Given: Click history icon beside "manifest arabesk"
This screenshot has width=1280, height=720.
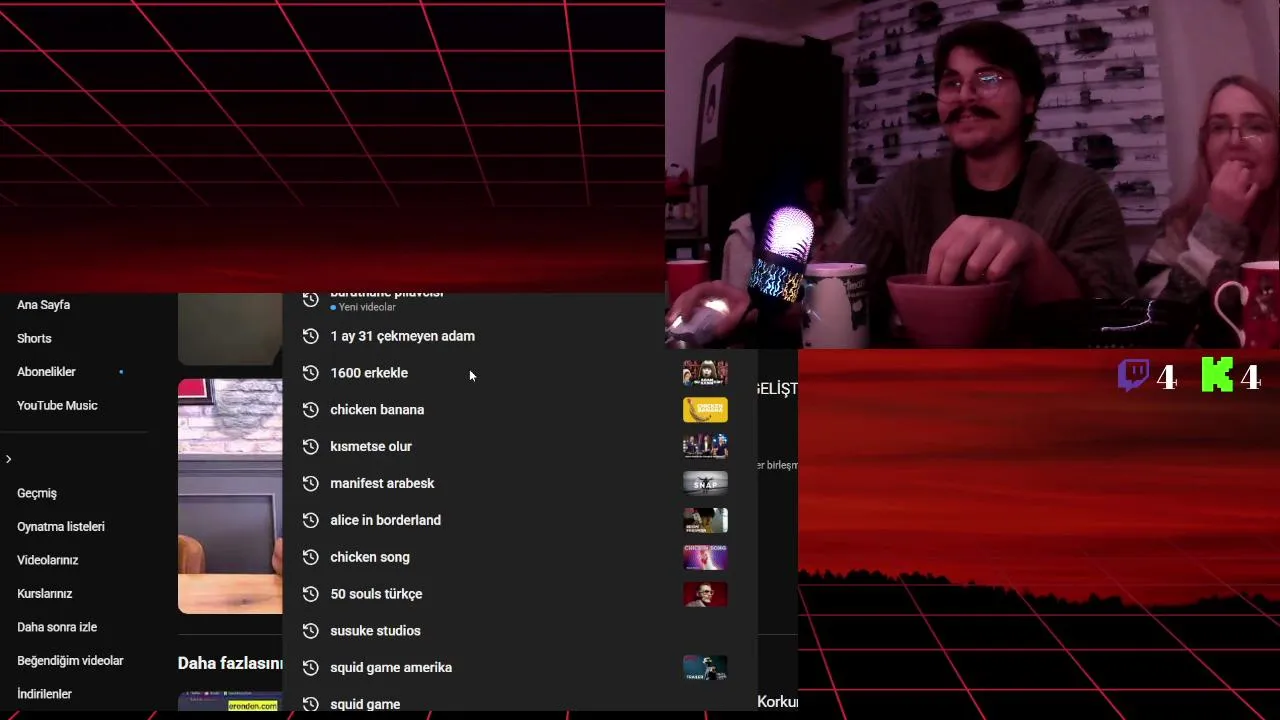Looking at the screenshot, I should click(310, 483).
